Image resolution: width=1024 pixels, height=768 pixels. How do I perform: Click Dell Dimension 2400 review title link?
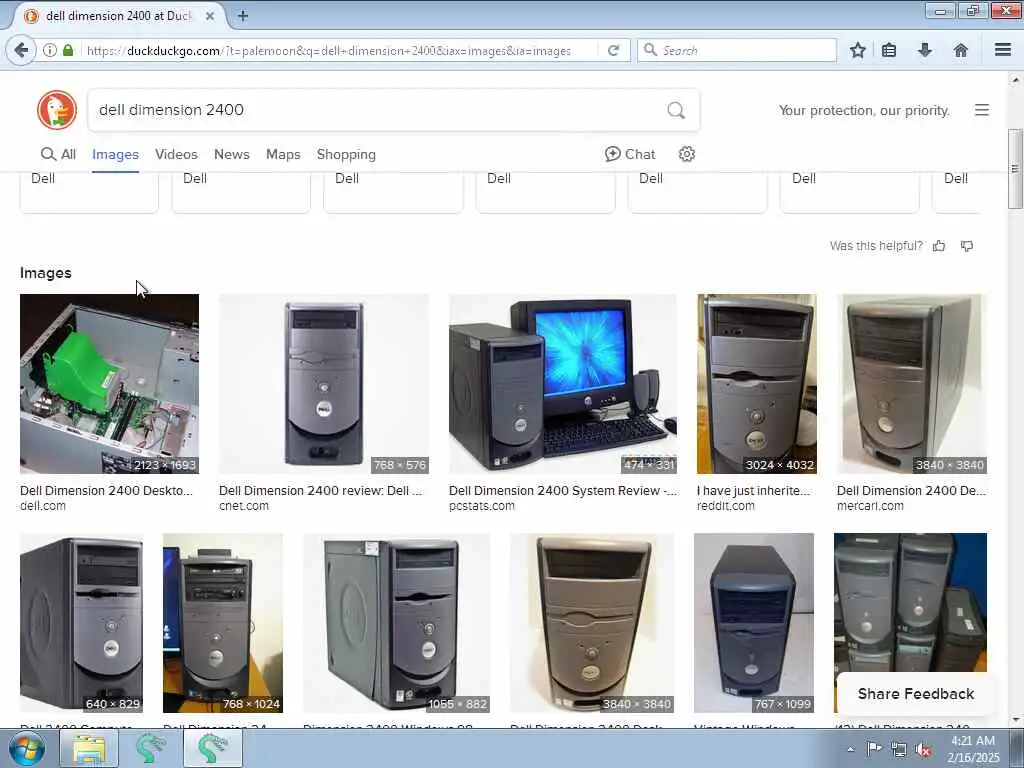click(x=321, y=490)
